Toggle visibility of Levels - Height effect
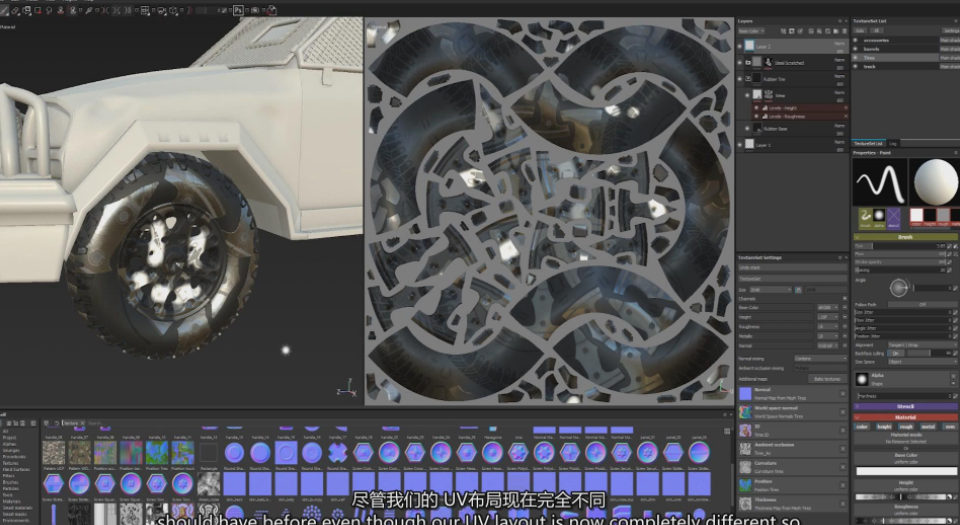This screenshot has width=960, height=525. 757,108
